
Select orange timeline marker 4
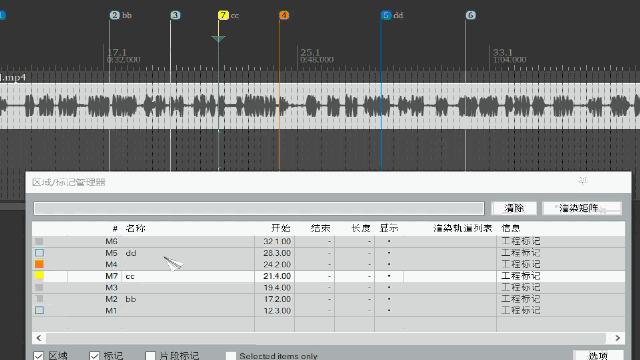click(x=284, y=15)
